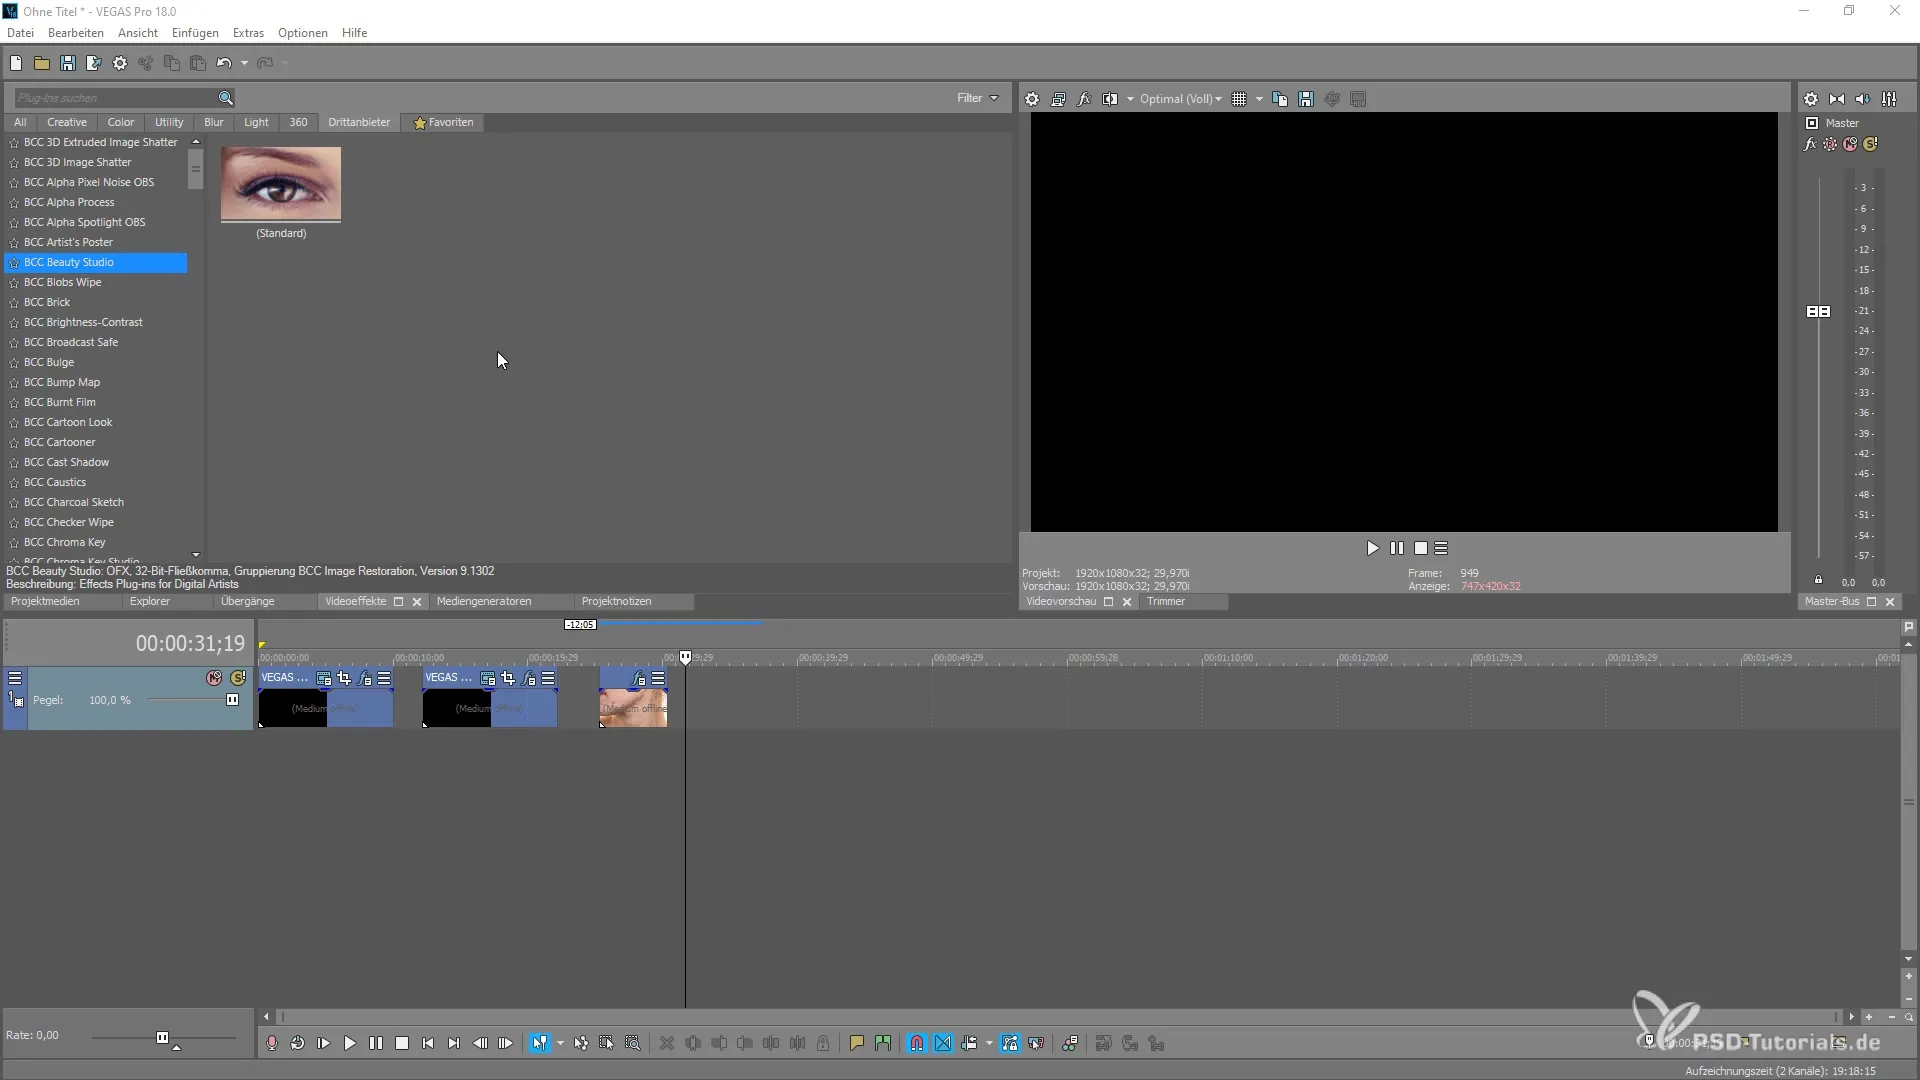Toggle the Master fader lock icon
The width and height of the screenshot is (1920, 1080).
coord(1818,580)
